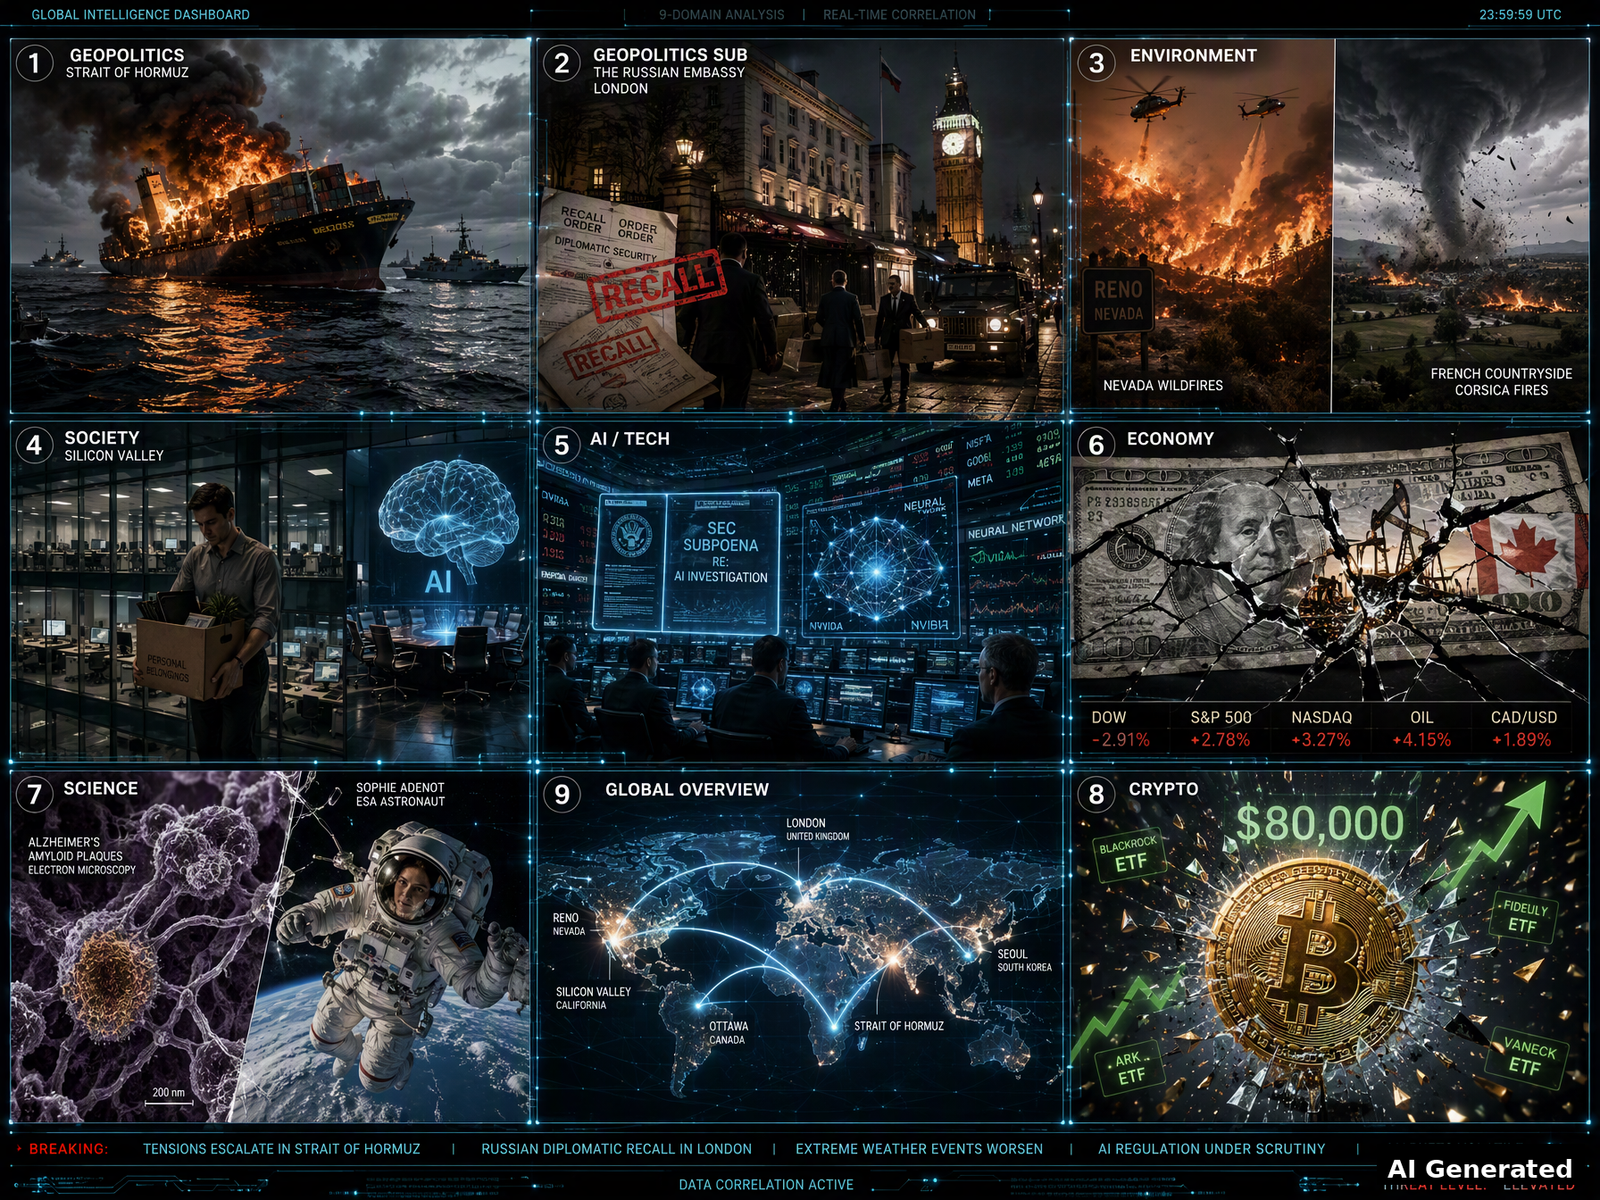Click the ENVIRONMENT panel title
This screenshot has height=1200, width=1600.
click(1193, 55)
